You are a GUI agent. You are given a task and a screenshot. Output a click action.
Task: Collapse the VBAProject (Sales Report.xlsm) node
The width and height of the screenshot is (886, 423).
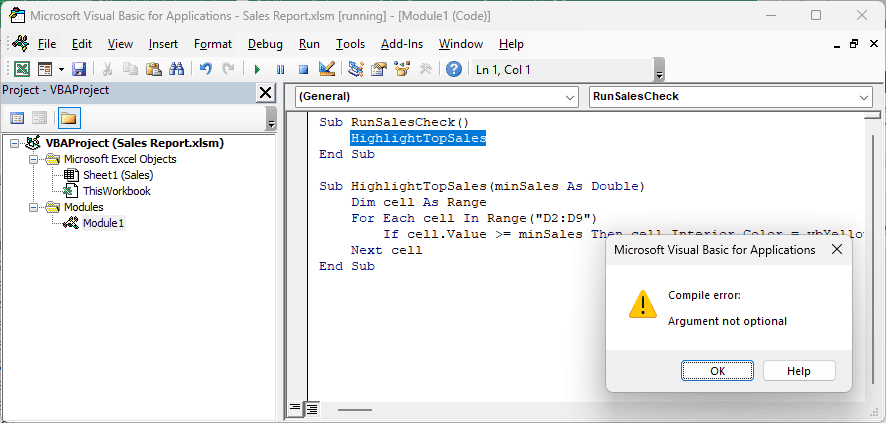[x=14, y=143]
